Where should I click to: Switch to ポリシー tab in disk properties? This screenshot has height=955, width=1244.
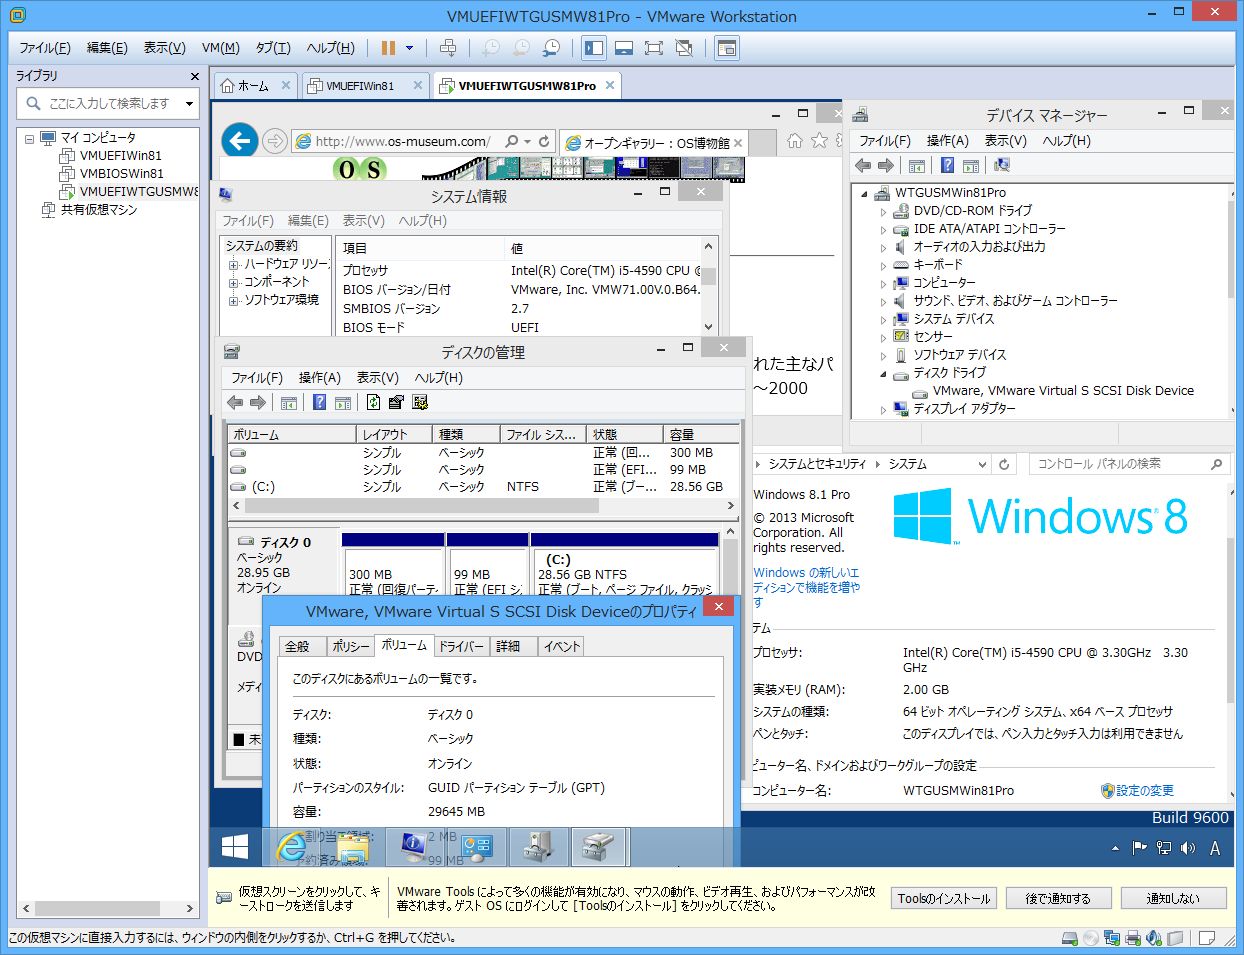click(x=350, y=646)
